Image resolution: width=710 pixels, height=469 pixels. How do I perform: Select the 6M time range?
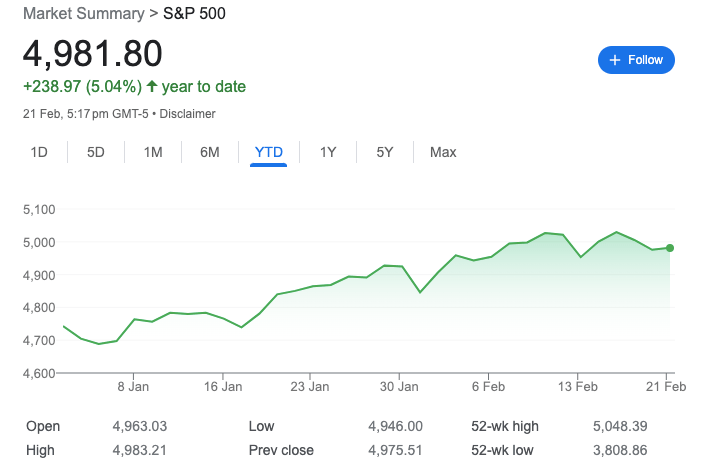pyautogui.click(x=210, y=152)
